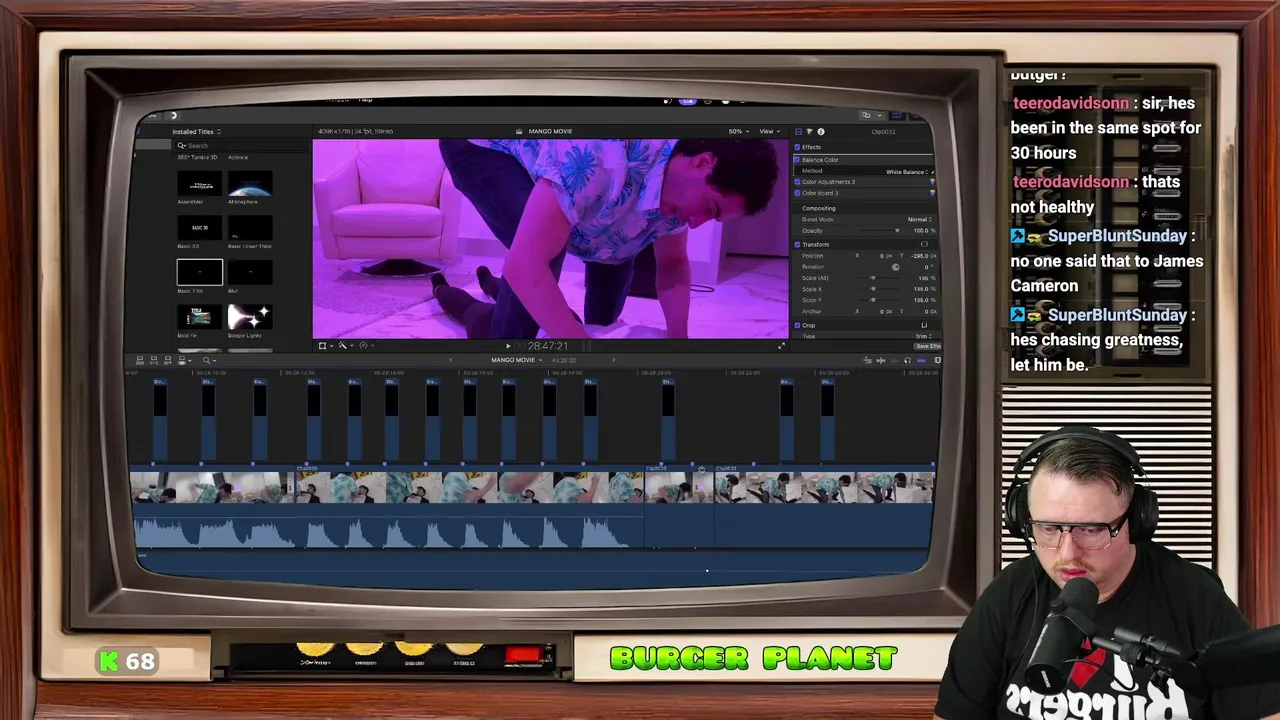The width and height of the screenshot is (1280, 720).
Task: Open the View options dropdown
Action: pyautogui.click(x=769, y=131)
